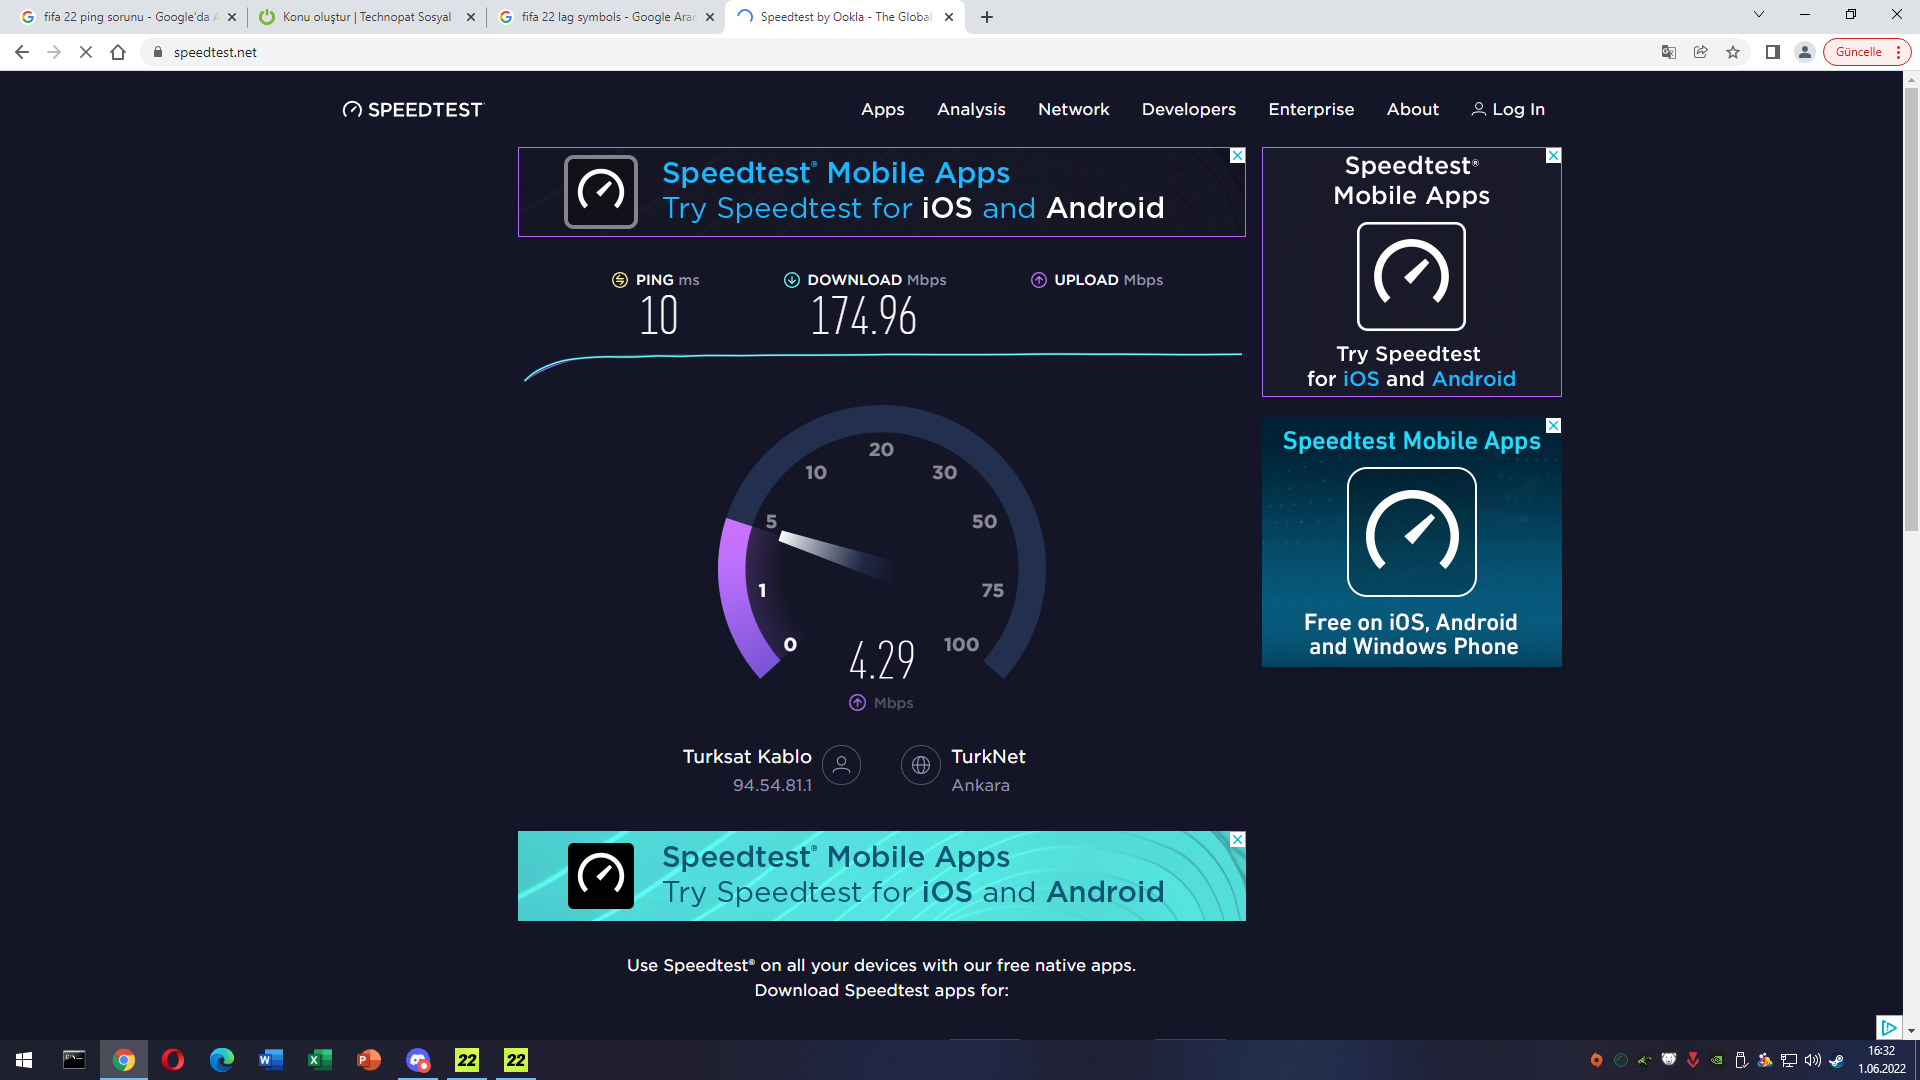This screenshot has height=1080, width=1920.
Task: Click the user account icon beside Turksat Kablo
Action: pos(841,766)
